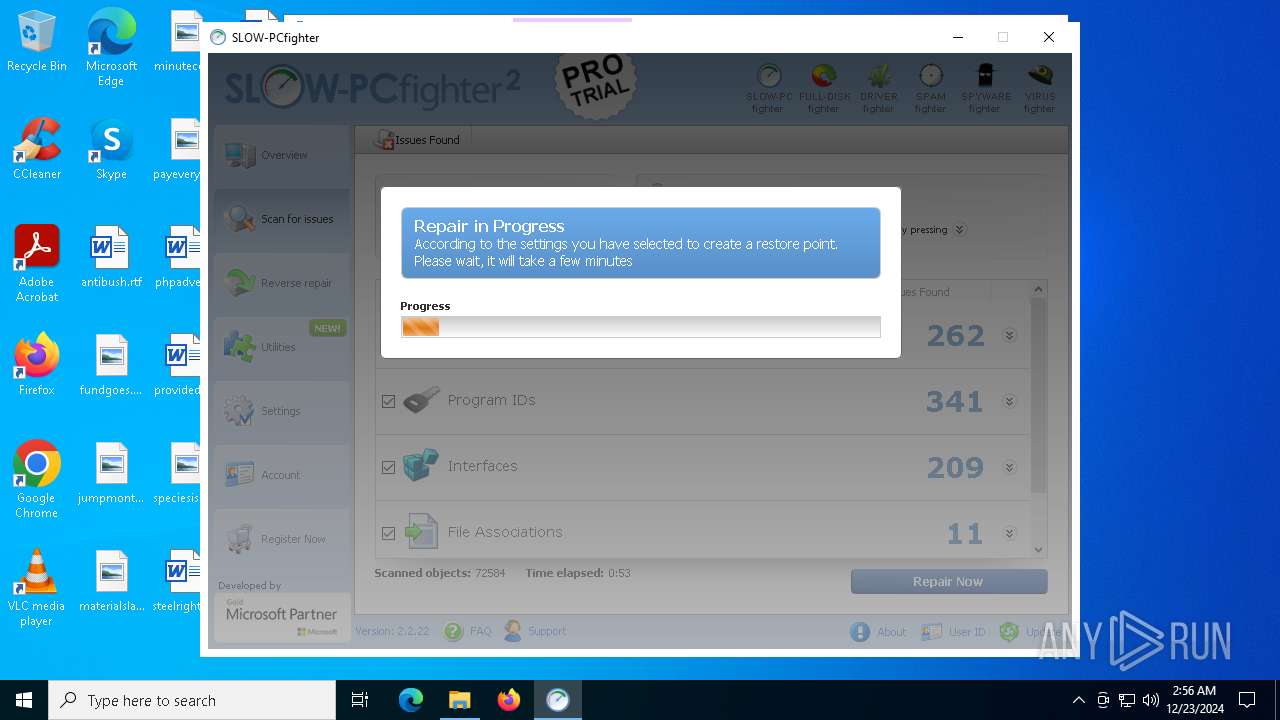1280x720 pixels.
Task: Click the Support person icon
Action: point(512,631)
